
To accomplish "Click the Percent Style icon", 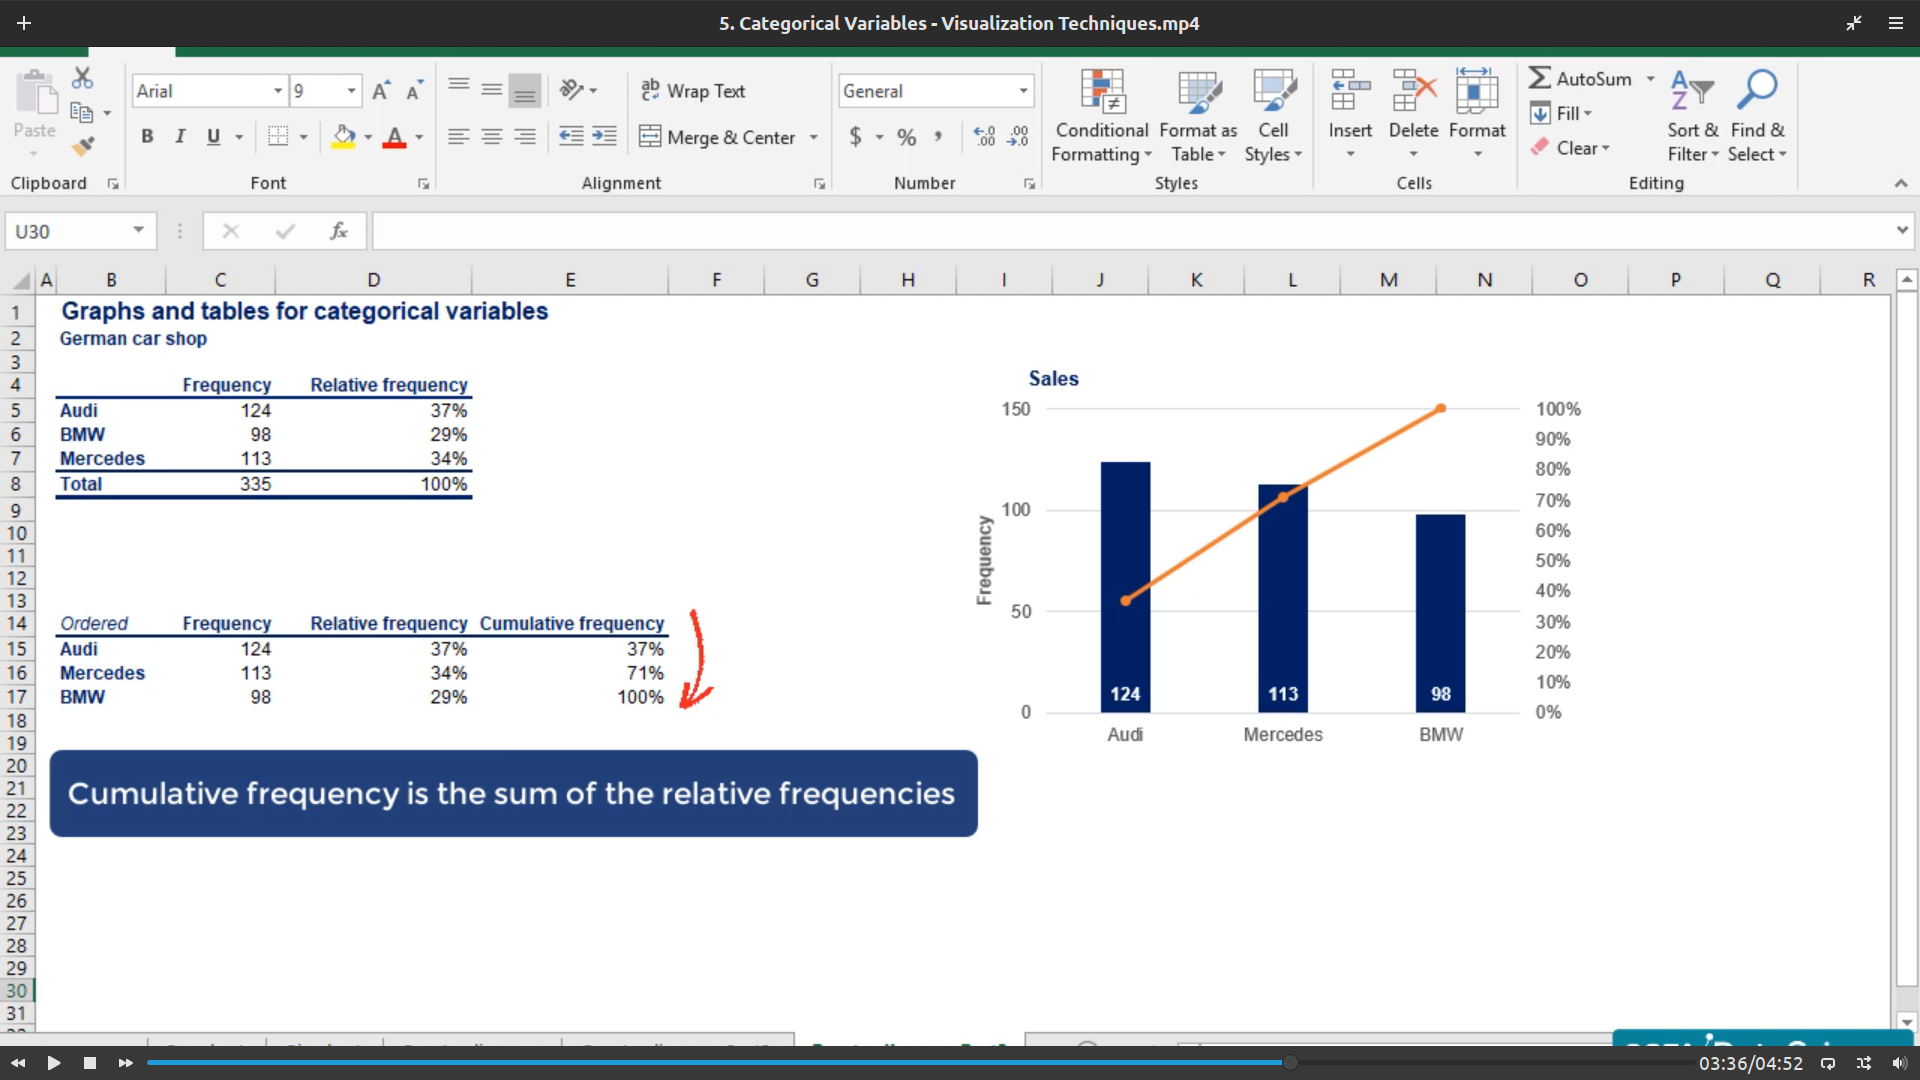I will pos(906,137).
